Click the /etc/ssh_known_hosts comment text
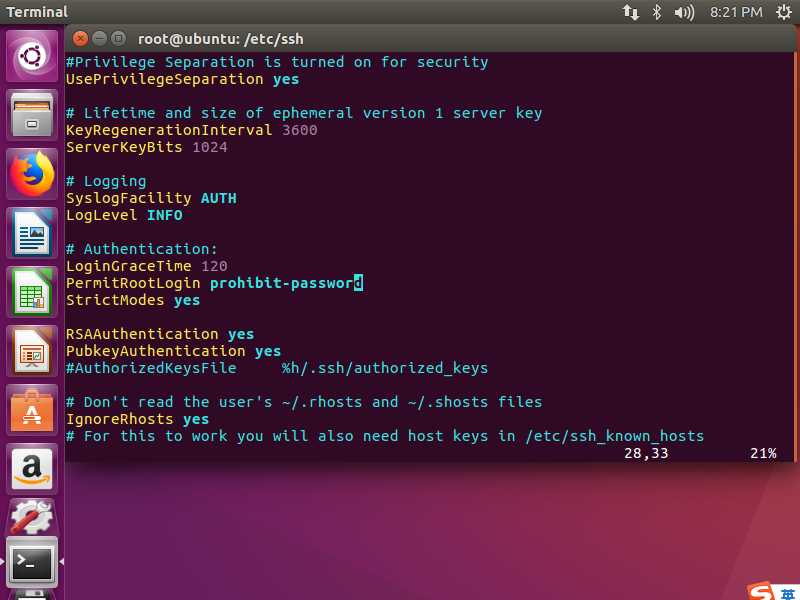This screenshot has width=800, height=600. 614,436
